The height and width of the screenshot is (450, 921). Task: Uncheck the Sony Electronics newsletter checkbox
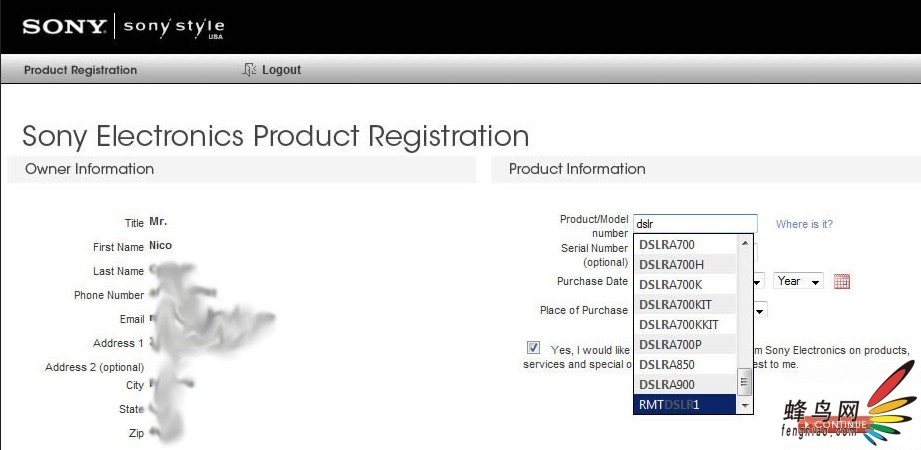click(533, 348)
